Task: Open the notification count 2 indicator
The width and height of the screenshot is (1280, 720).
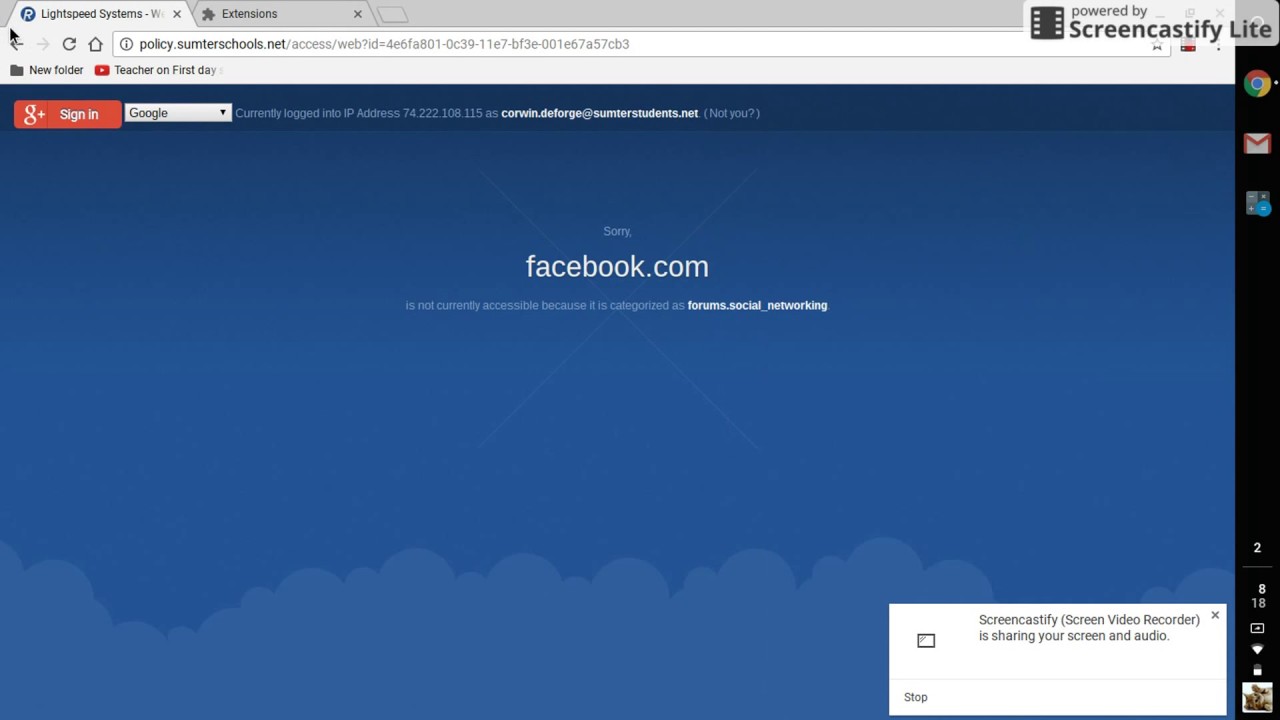Action: (x=1257, y=548)
